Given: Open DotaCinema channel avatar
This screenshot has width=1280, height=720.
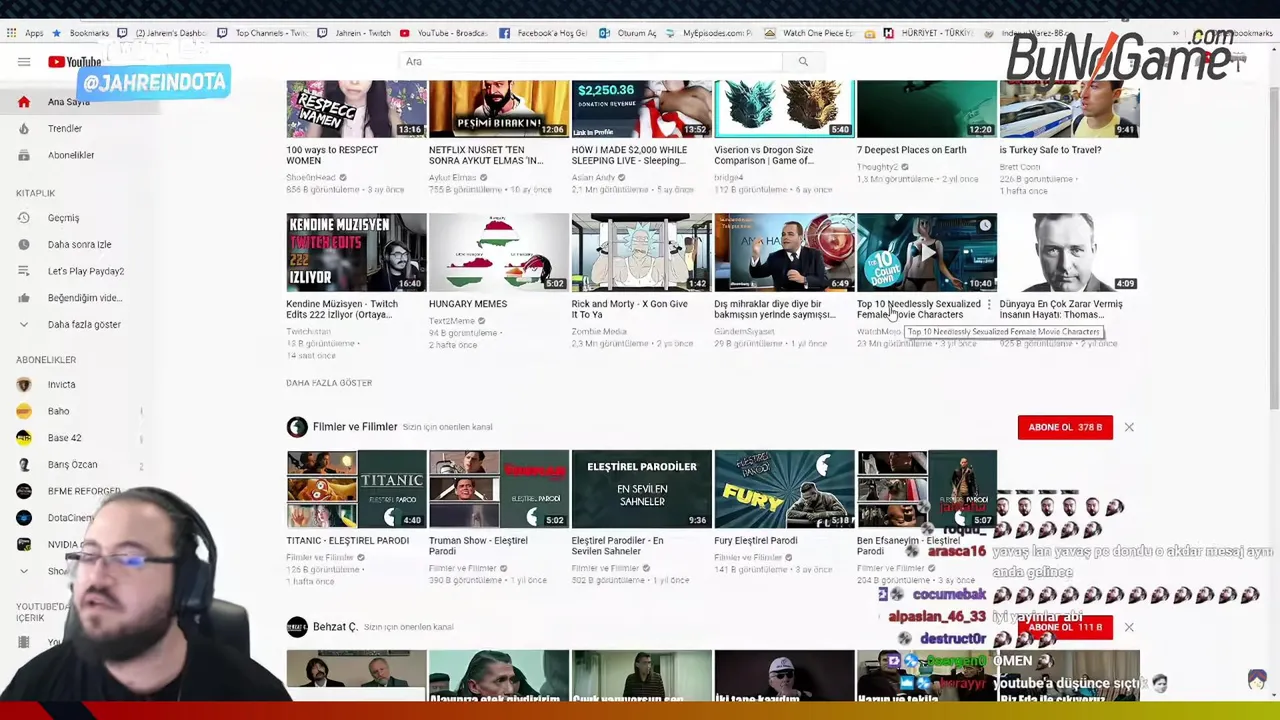Looking at the screenshot, I should pyautogui.click(x=24, y=518).
